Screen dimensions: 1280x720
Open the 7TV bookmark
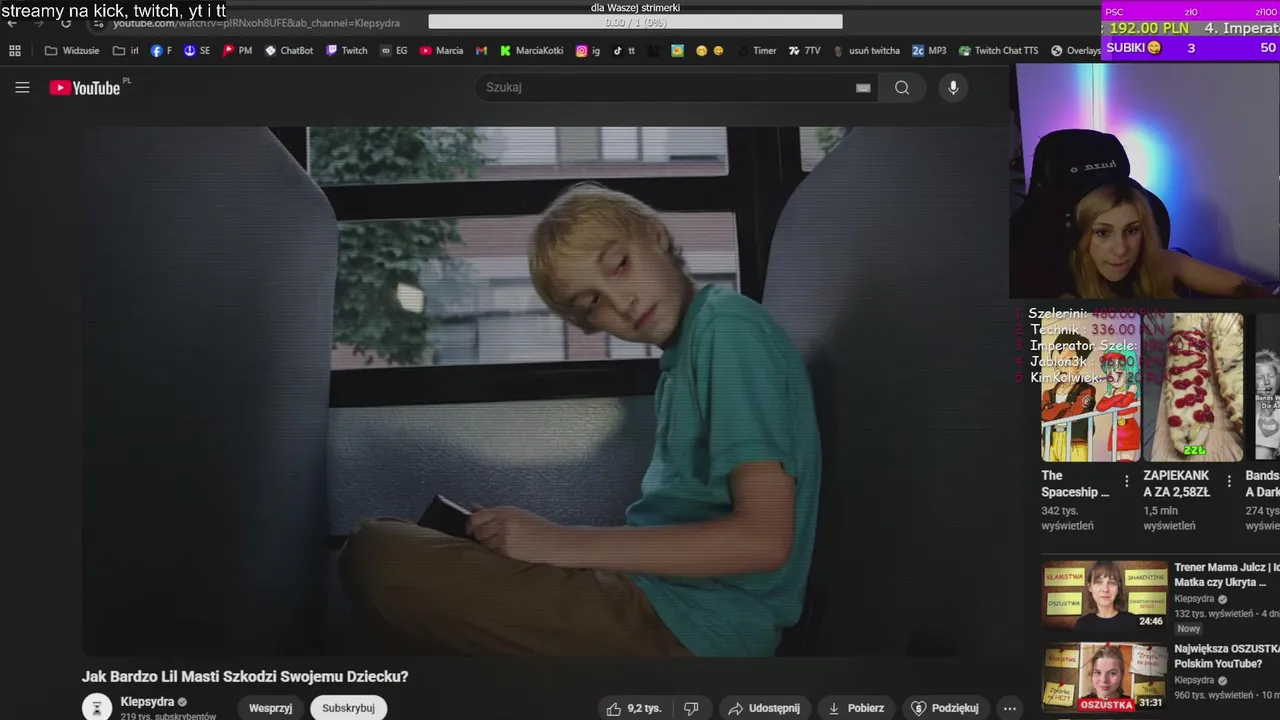pos(804,51)
